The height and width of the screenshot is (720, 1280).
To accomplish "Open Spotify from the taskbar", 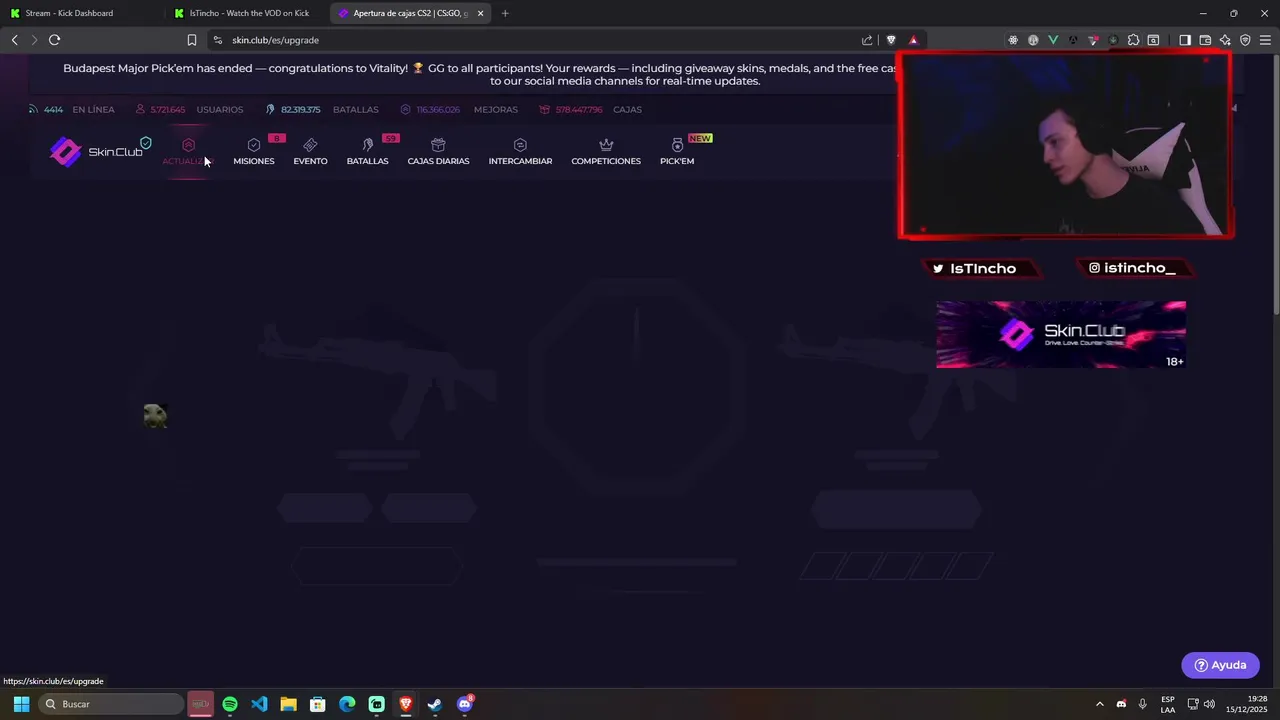I will click(x=230, y=704).
